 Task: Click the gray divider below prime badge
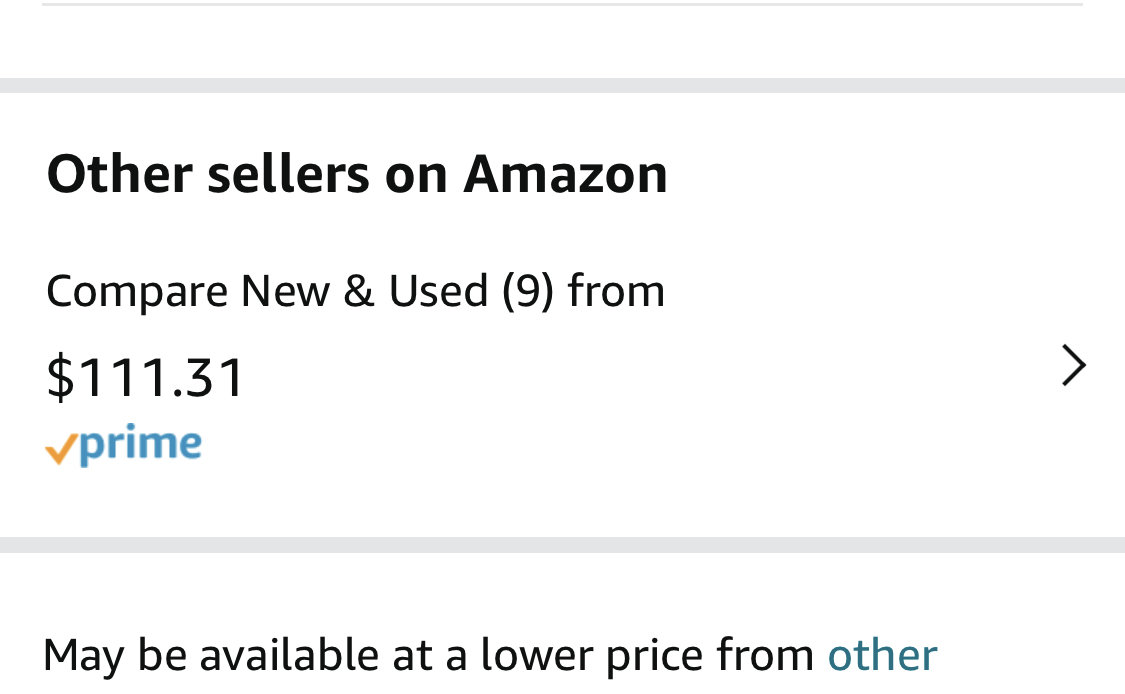[x=562, y=545]
